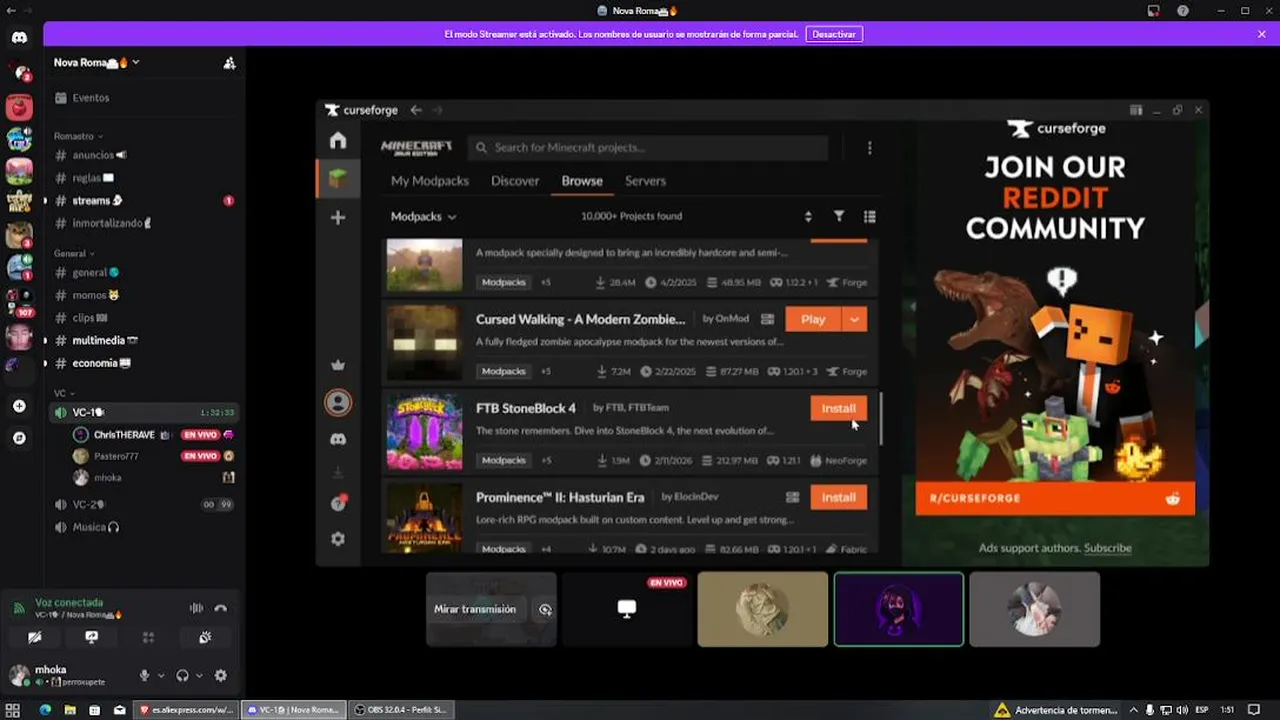Screen dimensions: 1280x720
Task: Open the filter funnel for modpacks
Action: [839, 216]
